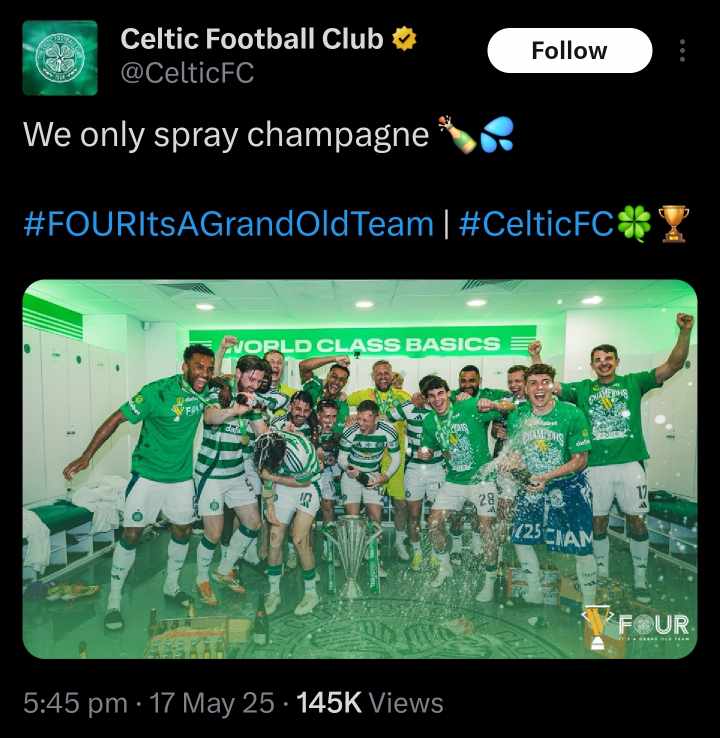Click the four-leaf clover emoji
720x738 pixels.
pyautogui.click(x=634, y=225)
